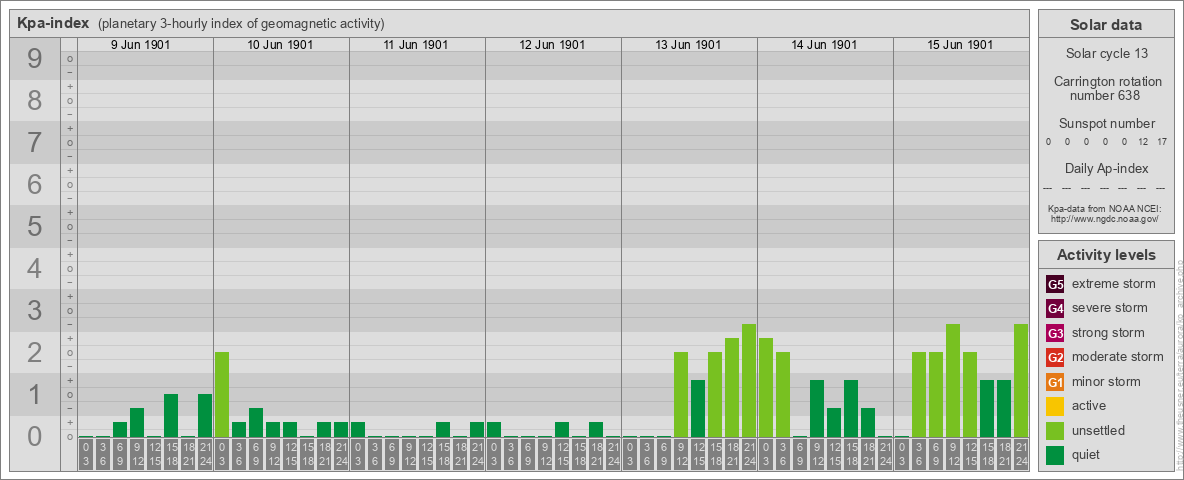Click the 15 Jun 3–6h light green bar
This screenshot has height=480, width=1184.
[x=918, y=395]
